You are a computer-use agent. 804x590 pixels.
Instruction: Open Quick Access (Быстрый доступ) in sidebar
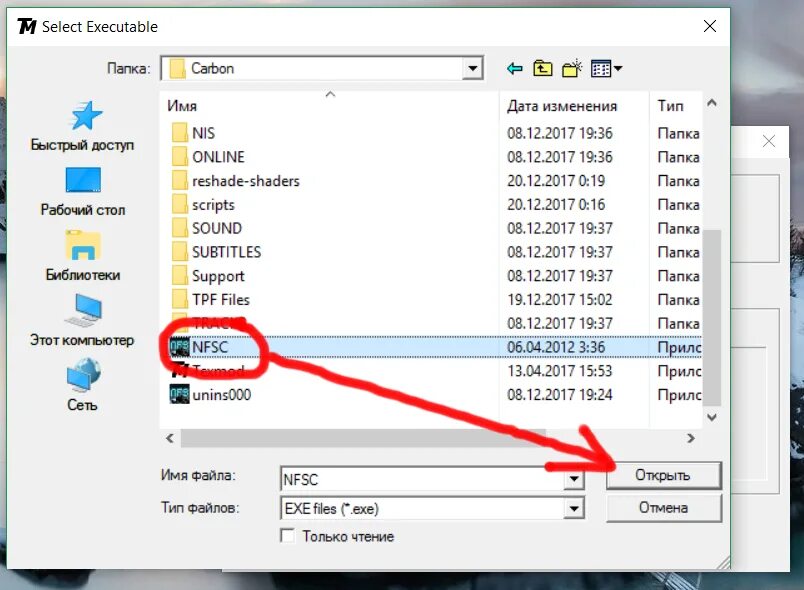[x=83, y=126]
